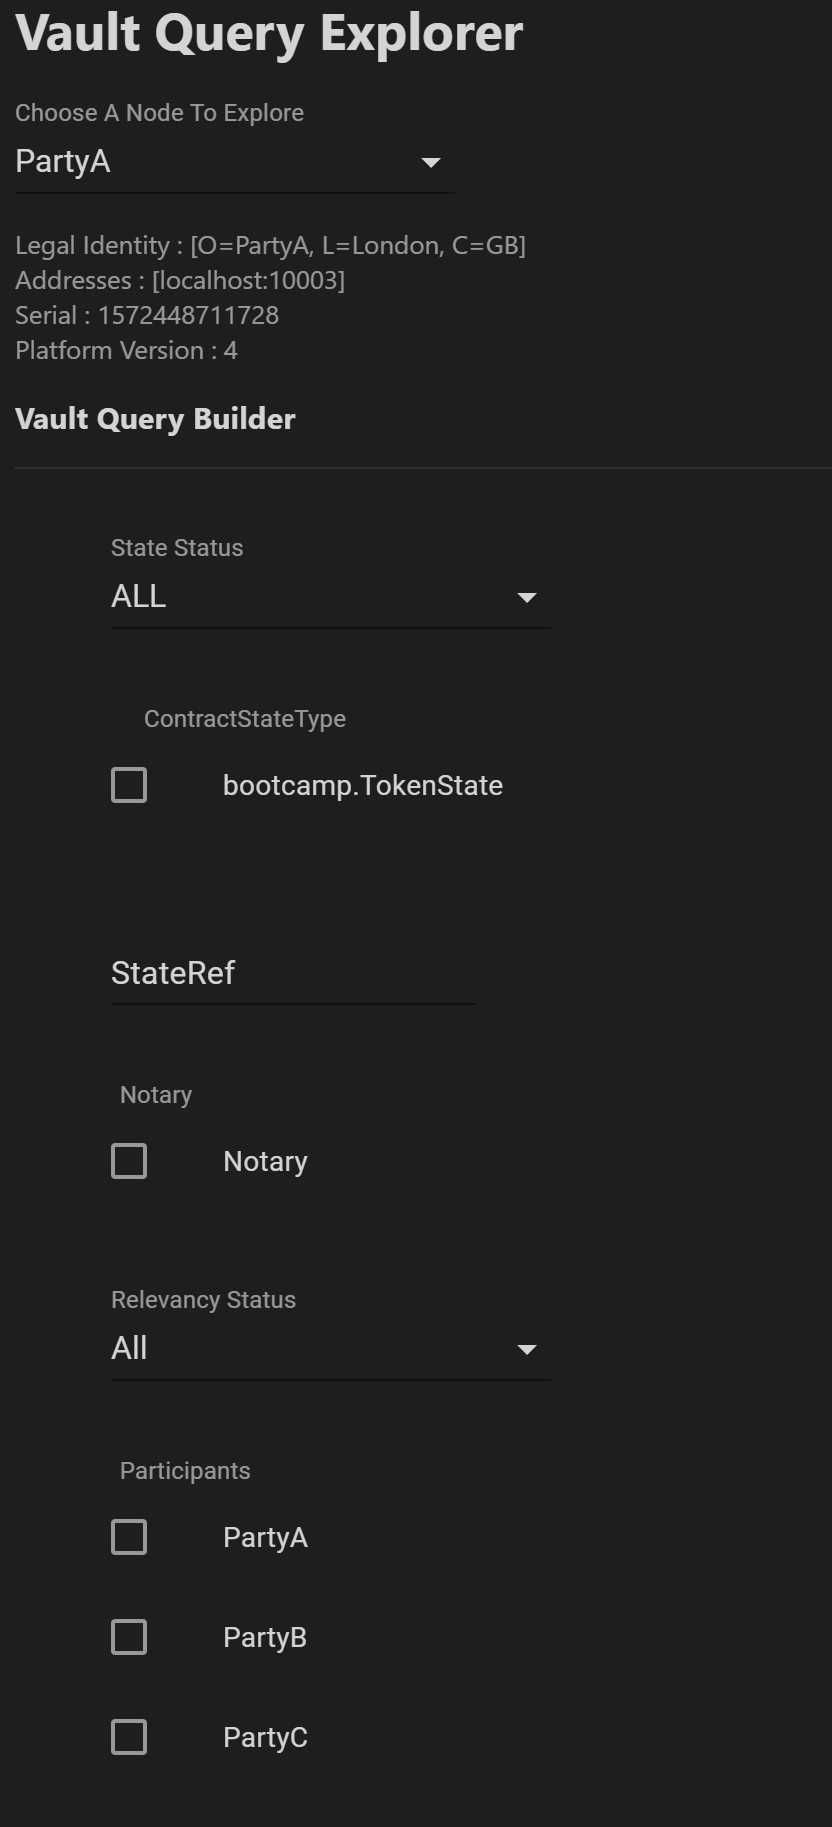Click the Vault Query Explorer heading
Screen dimensions: 832x1827
269,33
